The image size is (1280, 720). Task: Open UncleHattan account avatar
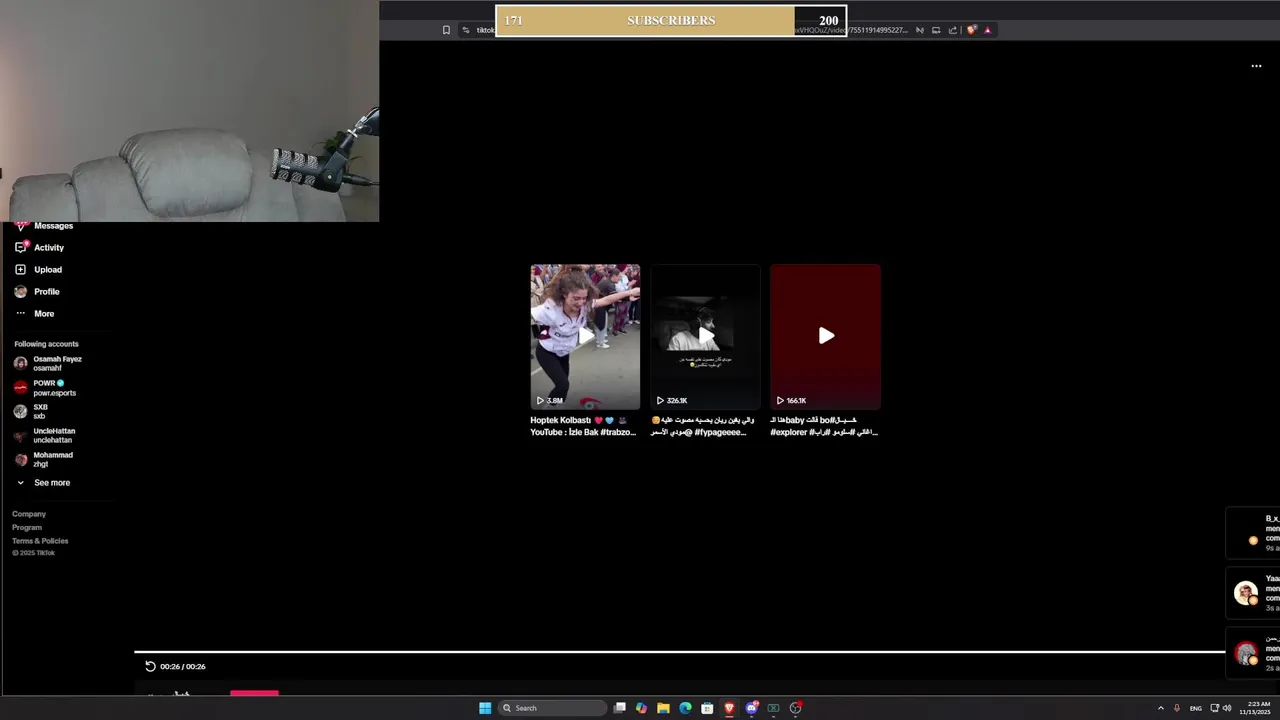pyautogui.click(x=20, y=435)
